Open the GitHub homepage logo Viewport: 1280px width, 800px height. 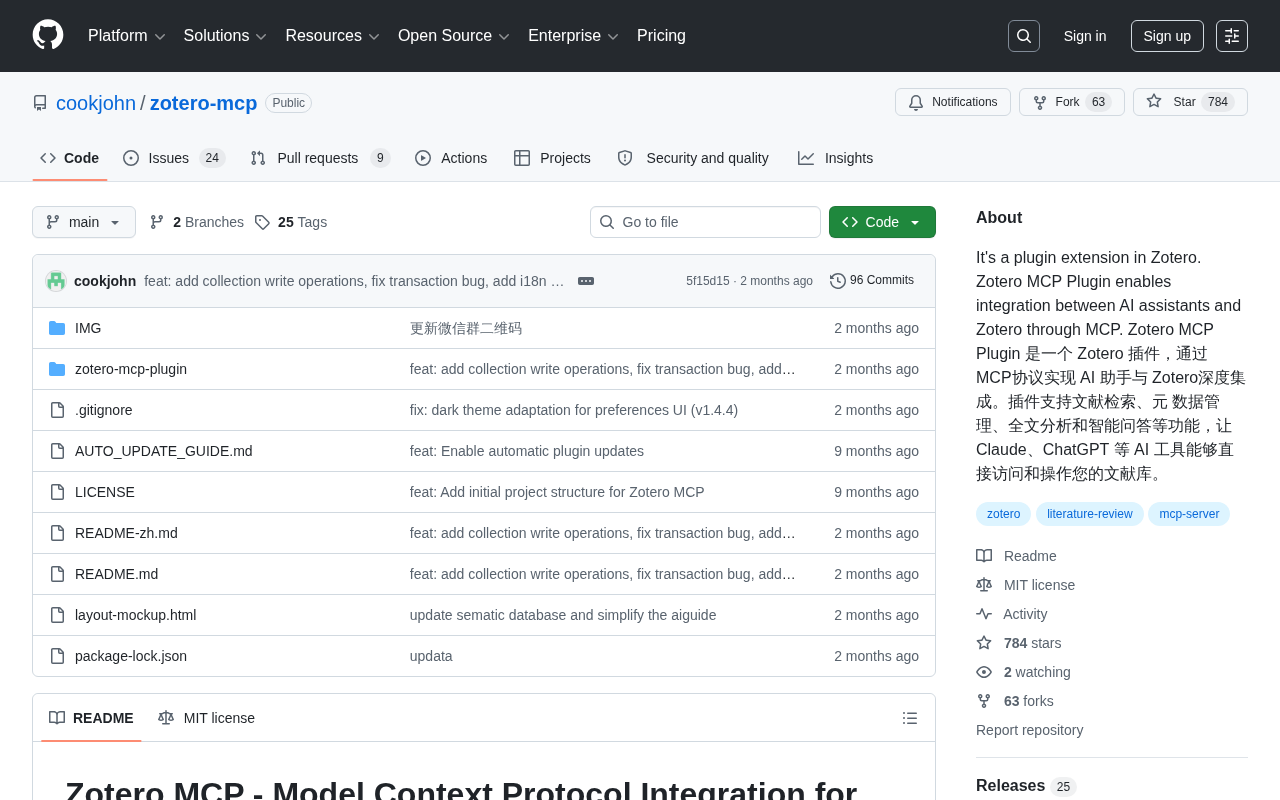pos(48,35)
